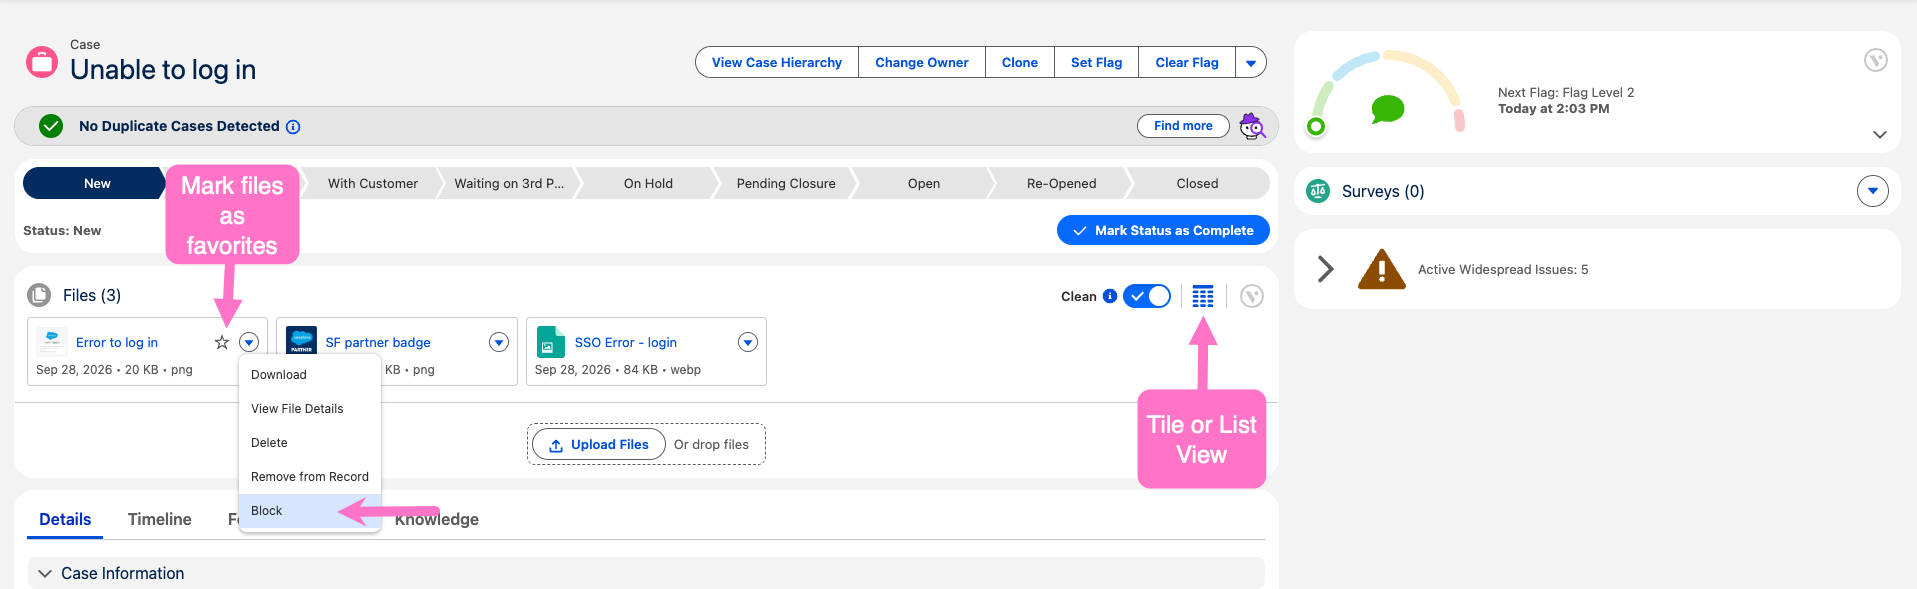Select Remove from Record menu option
The image size is (1917, 589).
pos(310,477)
